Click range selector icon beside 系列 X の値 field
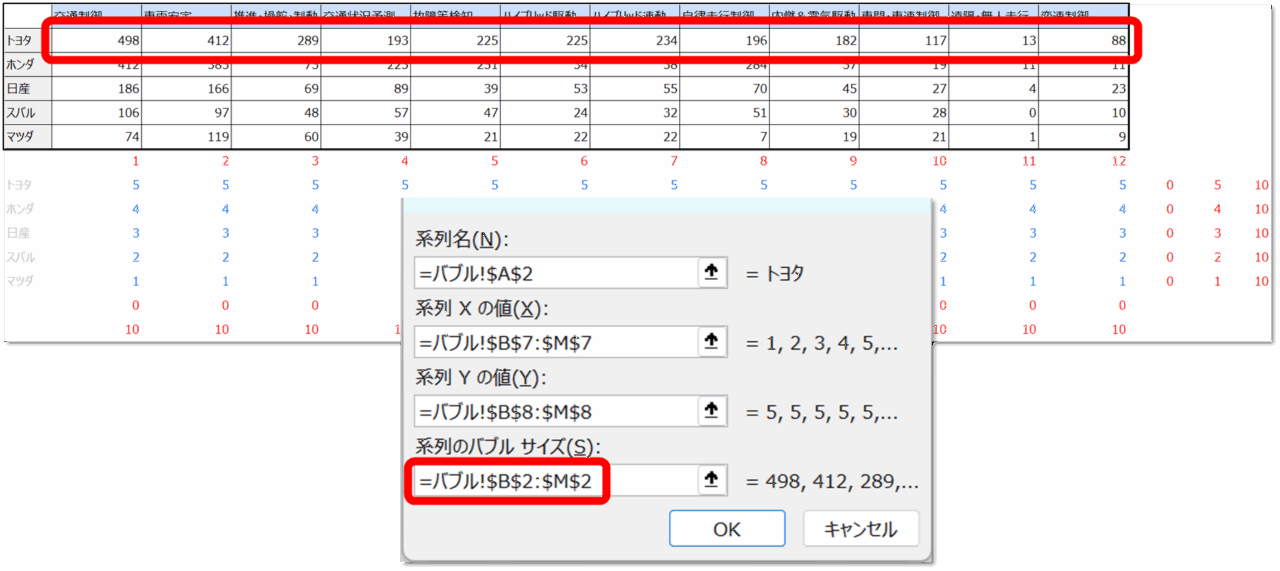1280x571 pixels. 711,342
